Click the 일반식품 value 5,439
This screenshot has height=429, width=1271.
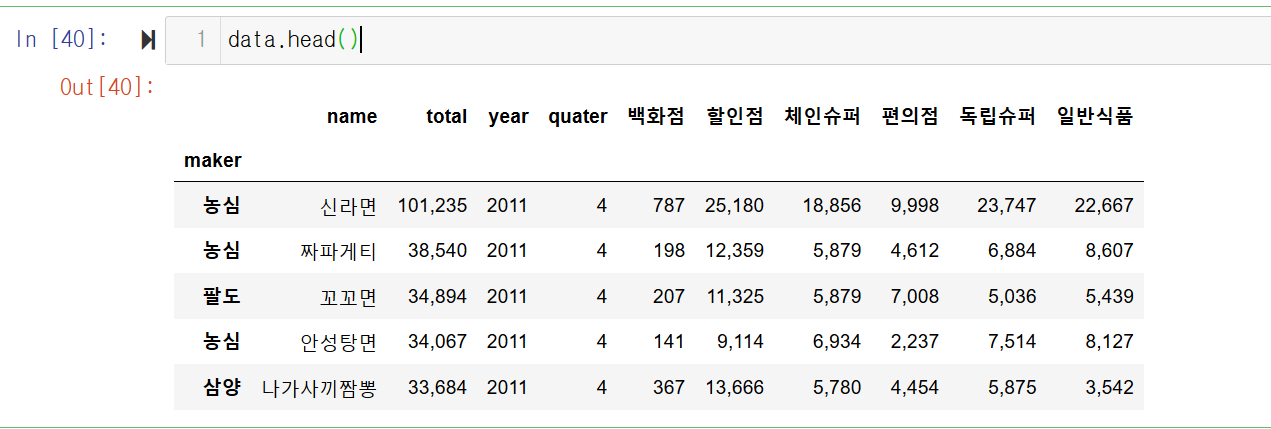1109,296
